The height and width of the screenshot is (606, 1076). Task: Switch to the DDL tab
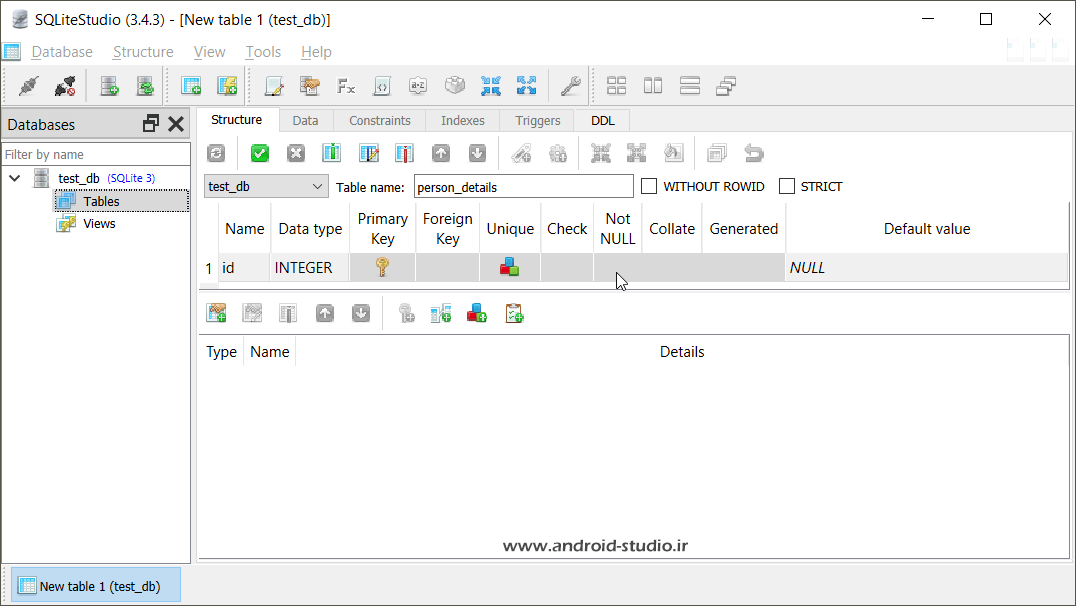(x=603, y=121)
